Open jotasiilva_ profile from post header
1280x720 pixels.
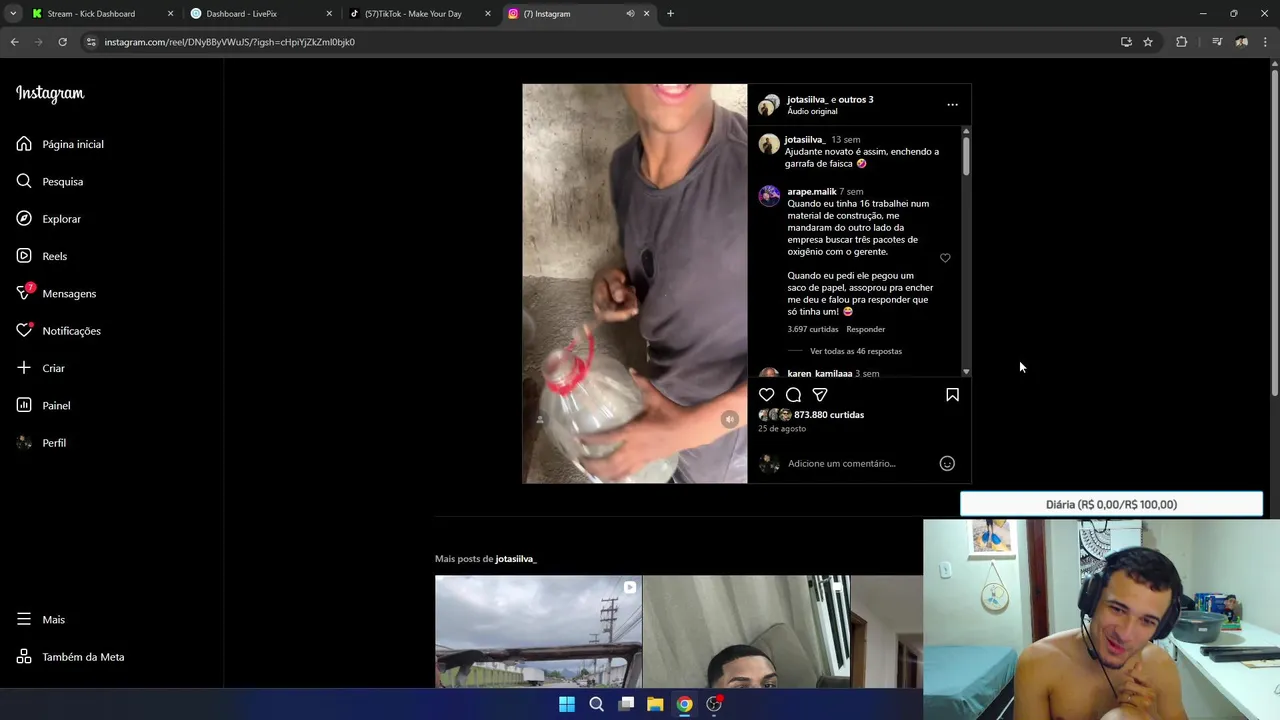click(x=807, y=99)
